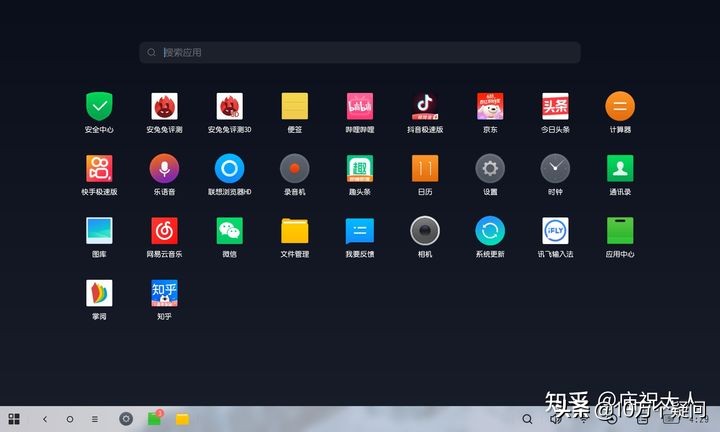Open 安兔兔评测3D app

[x=230, y=107]
